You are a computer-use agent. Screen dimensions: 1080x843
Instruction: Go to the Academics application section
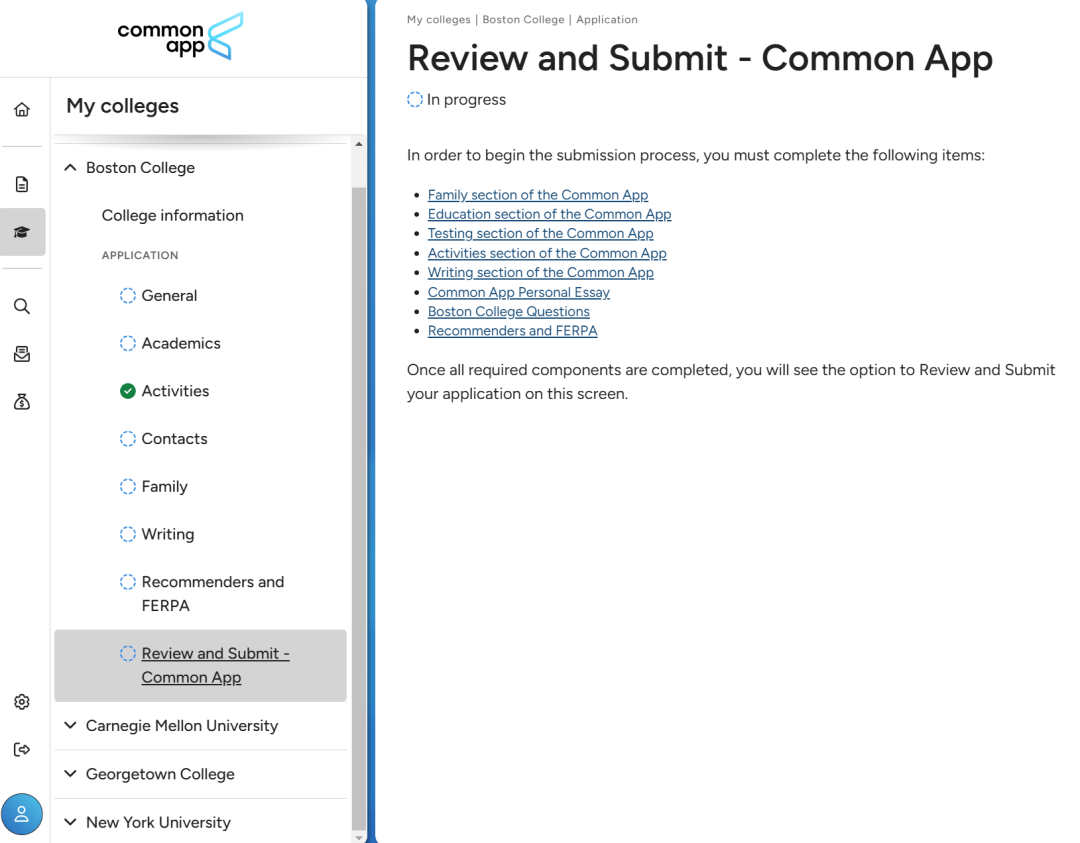click(181, 343)
